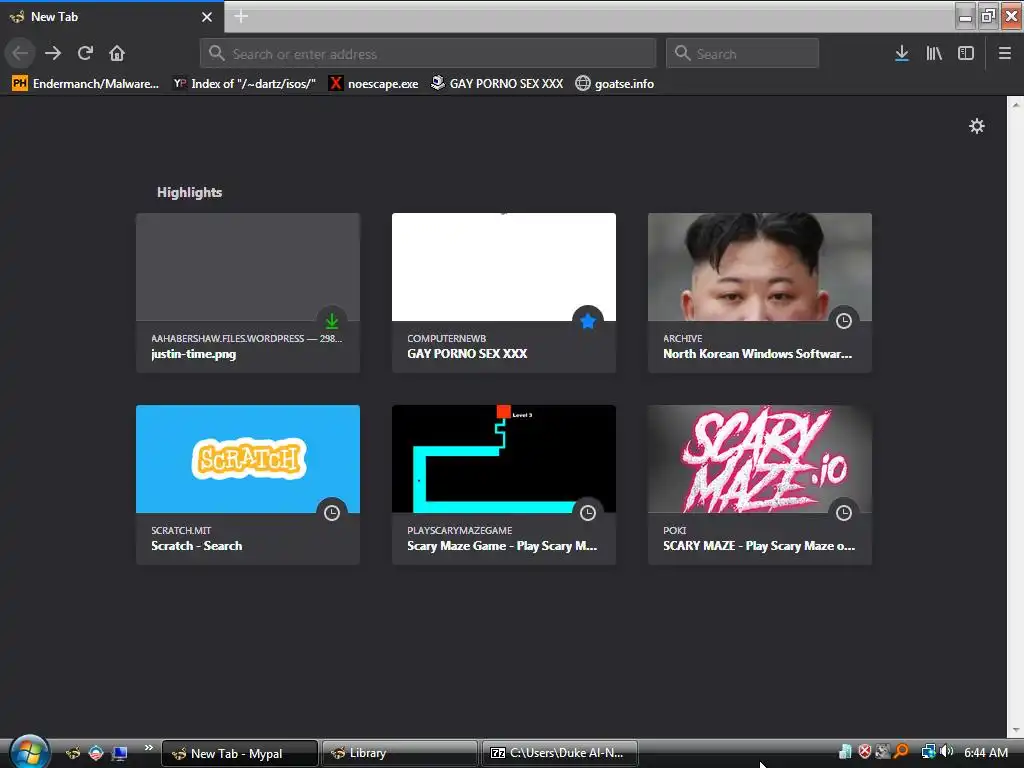Click magnifier icon in the address bar

[x=217, y=54]
